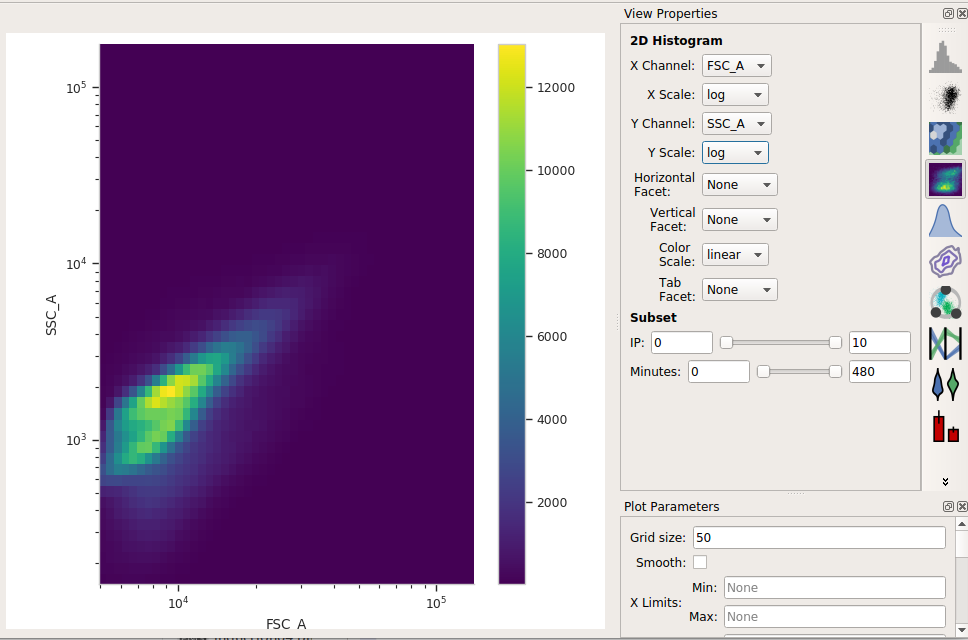Show more view icons via double chevron
This screenshot has height=640, width=968.
coord(945,481)
